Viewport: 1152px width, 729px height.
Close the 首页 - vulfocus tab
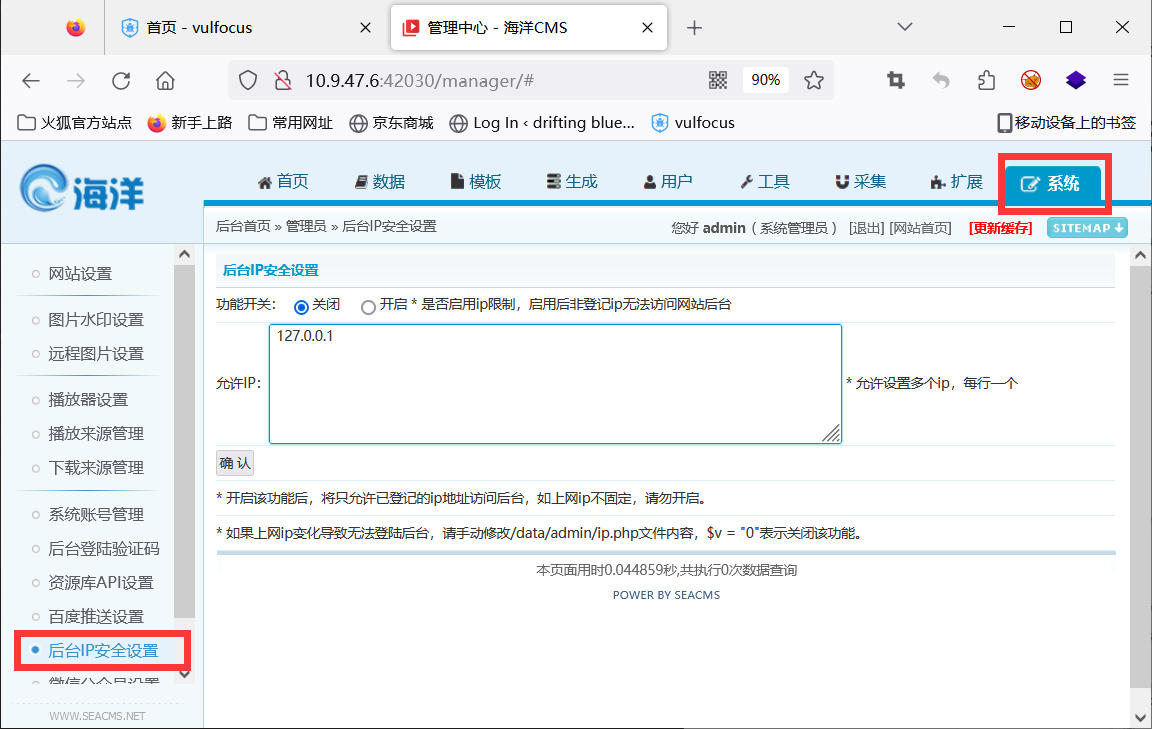pyautogui.click(x=365, y=28)
